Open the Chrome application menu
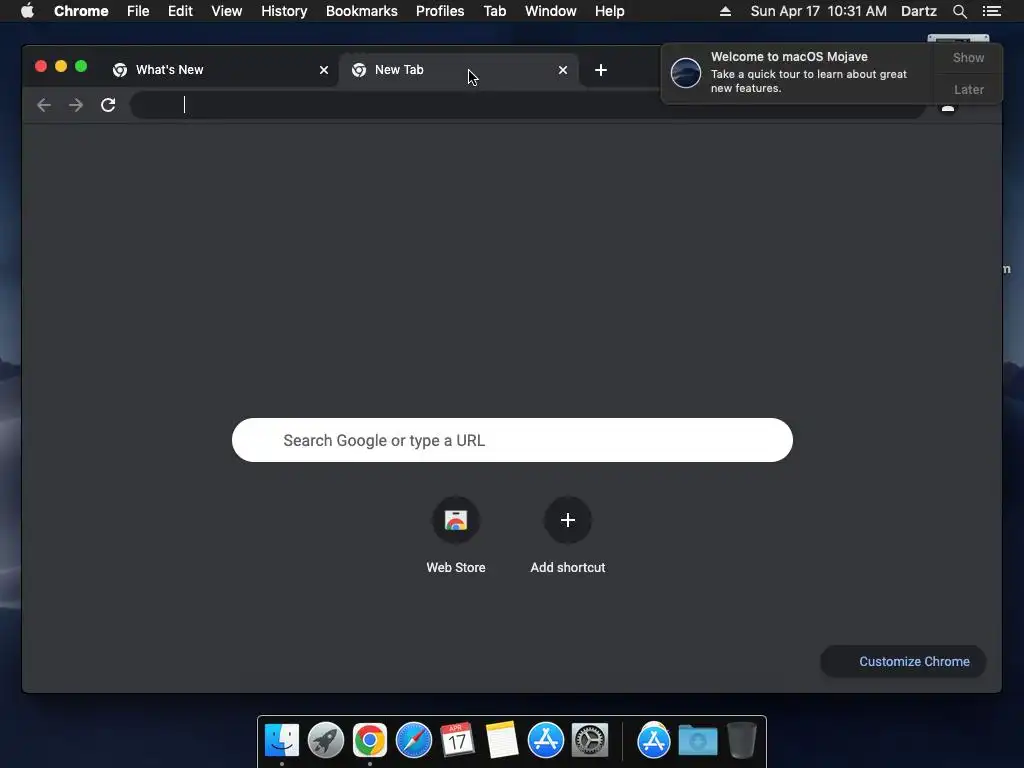The height and width of the screenshot is (768, 1024). pos(81,11)
